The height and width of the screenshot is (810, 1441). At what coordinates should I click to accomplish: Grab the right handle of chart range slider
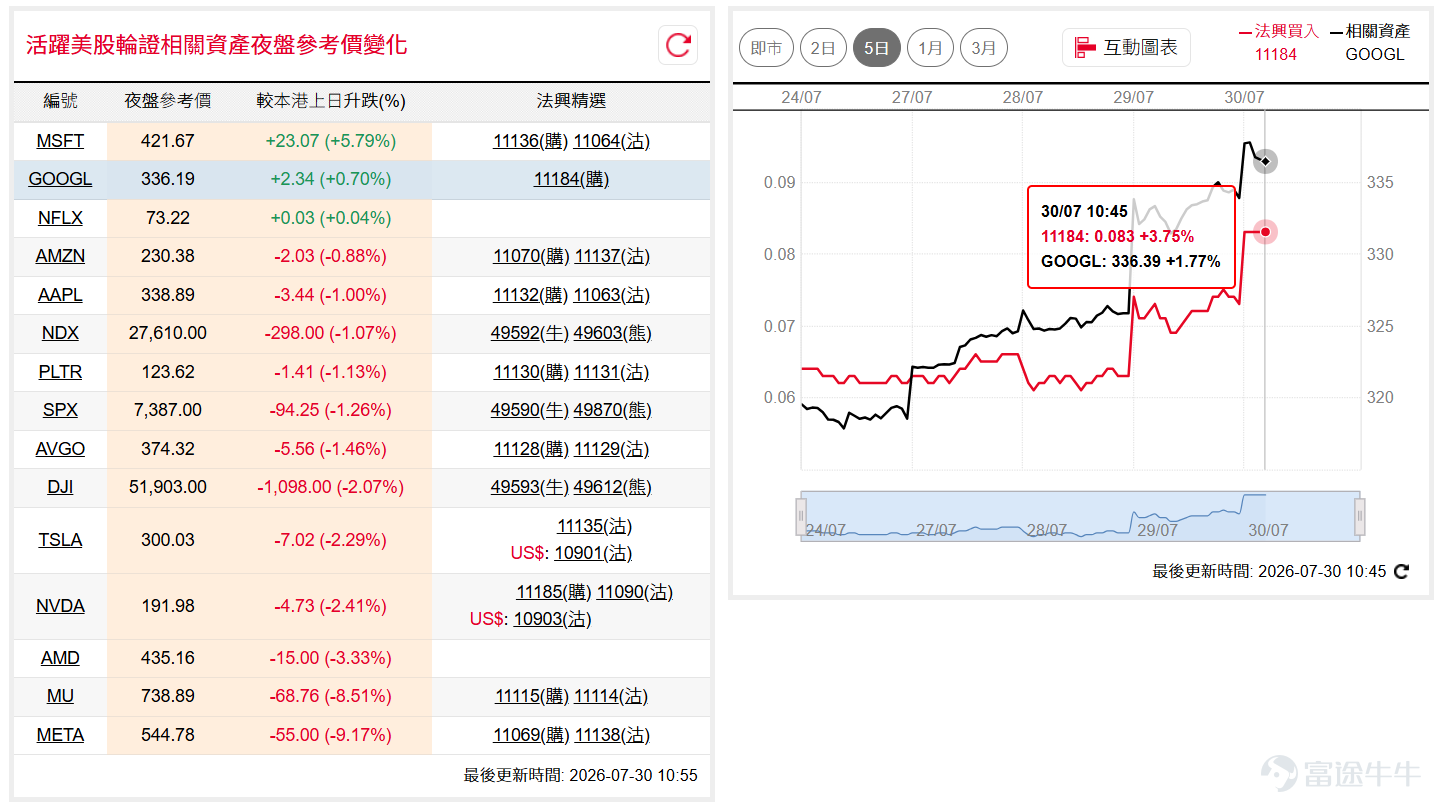tap(1359, 516)
